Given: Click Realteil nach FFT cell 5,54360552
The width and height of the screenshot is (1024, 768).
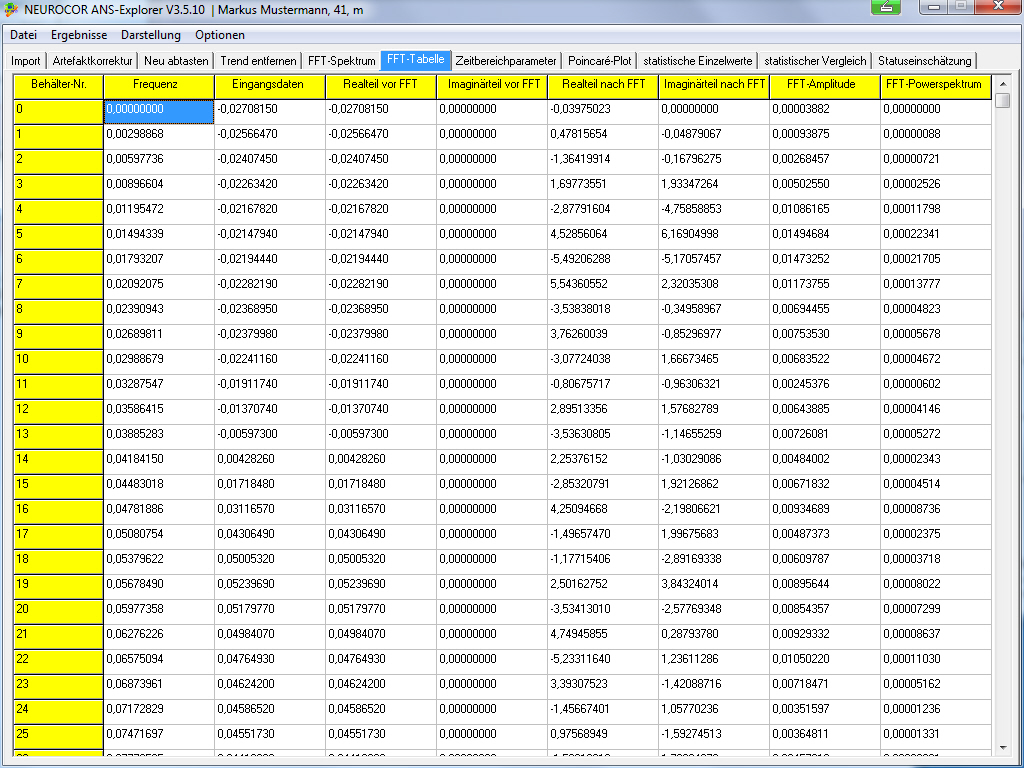Looking at the screenshot, I should (603, 287).
